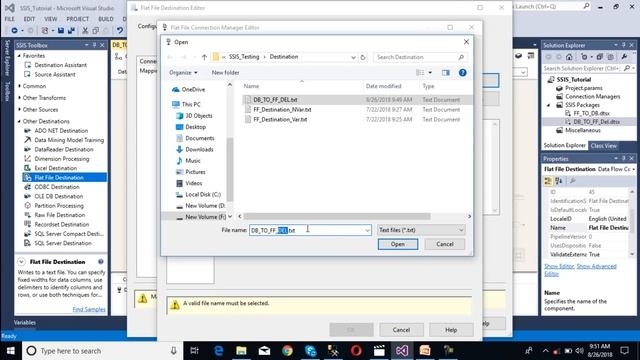
Task: Open DB_TO_FF_Del.dtsx in Solution Explorer
Action: tap(596, 122)
